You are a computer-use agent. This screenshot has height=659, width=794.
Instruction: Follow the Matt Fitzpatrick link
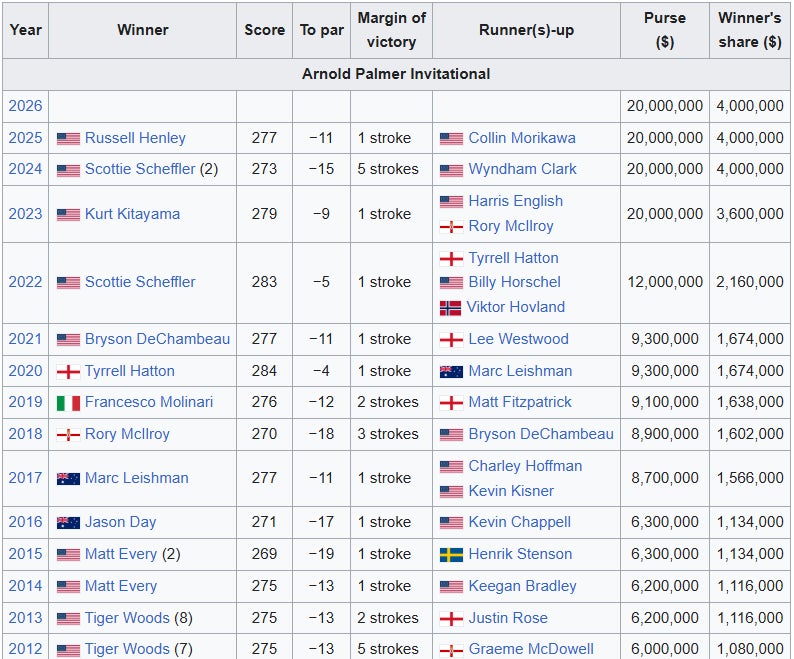click(520, 402)
